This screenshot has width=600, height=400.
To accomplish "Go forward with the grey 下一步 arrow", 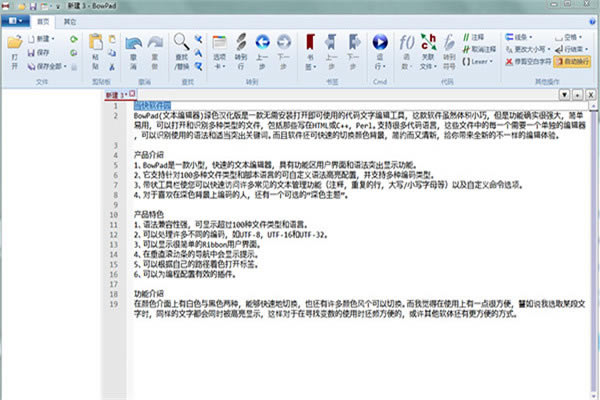I will click(x=284, y=51).
